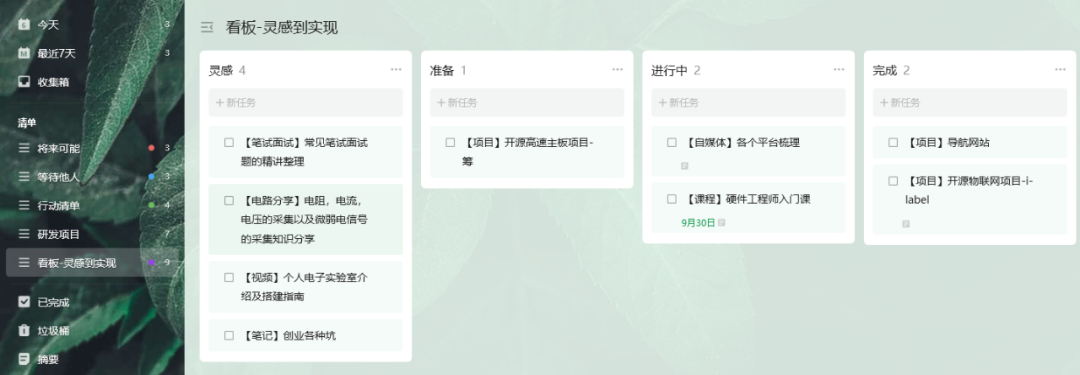Open the Trash bin icon
This screenshot has height=375, width=1080.
[24, 330]
